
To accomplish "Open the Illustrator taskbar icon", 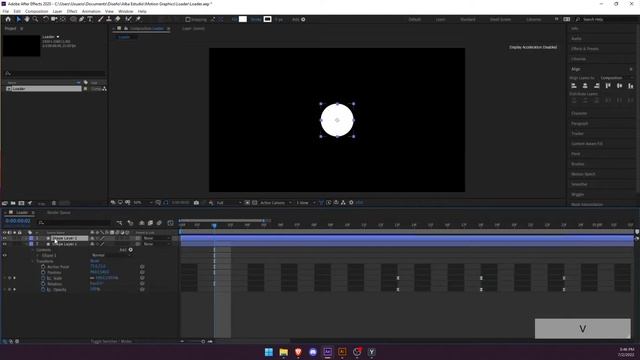I will tap(342, 352).
